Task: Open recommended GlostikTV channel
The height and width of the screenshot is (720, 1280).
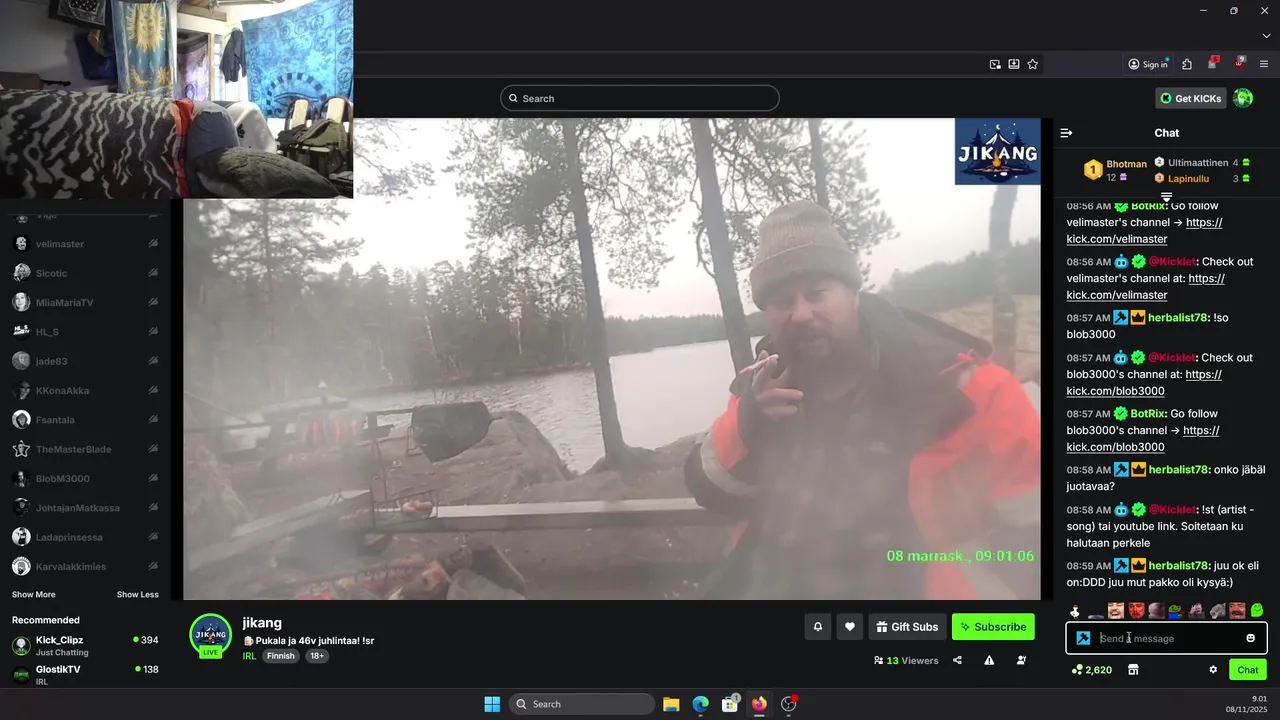Action: point(85,675)
